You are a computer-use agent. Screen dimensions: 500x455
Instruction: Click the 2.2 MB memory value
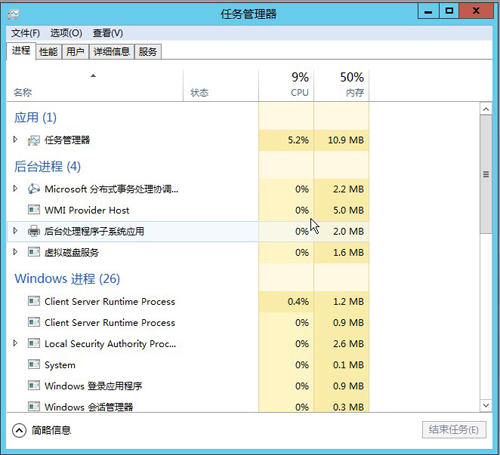(348, 189)
